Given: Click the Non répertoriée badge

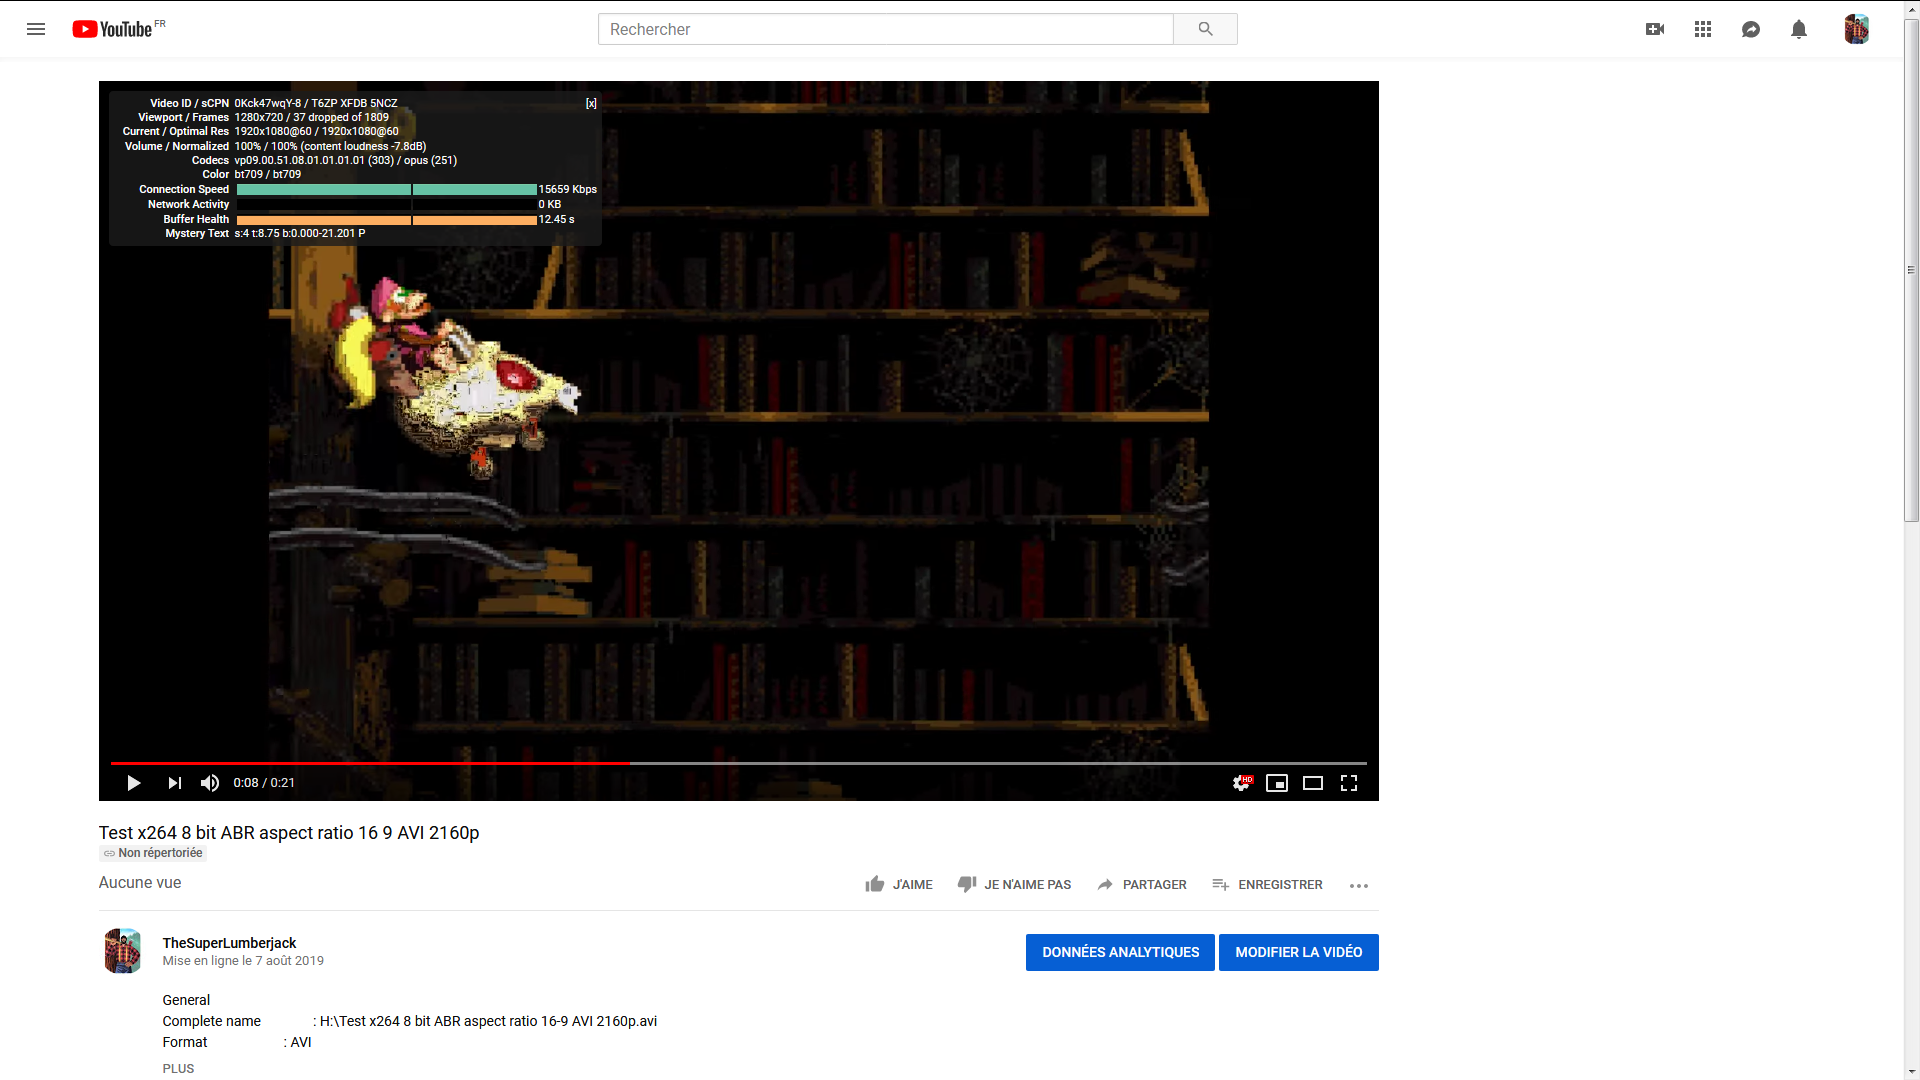Looking at the screenshot, I should [x=153, y=853].
